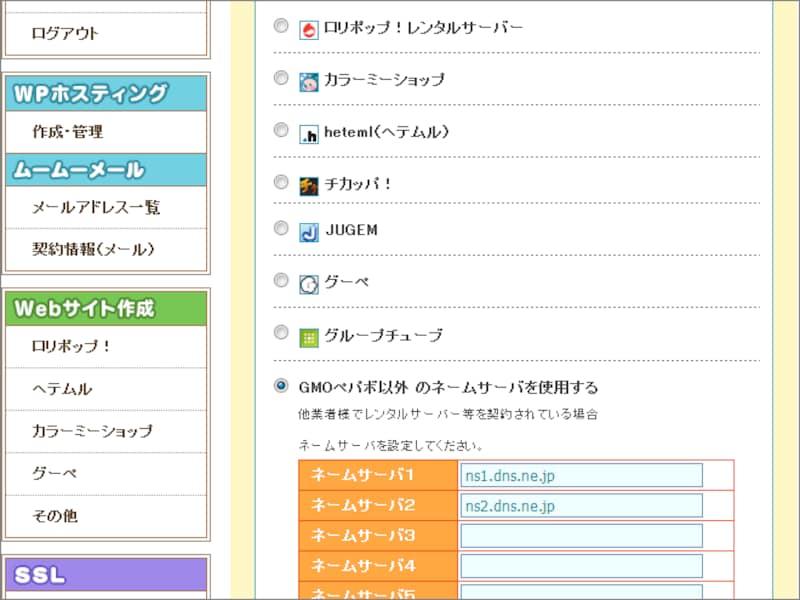Select チカッパ！ radio button
The image size is (800, 600).
281,182
